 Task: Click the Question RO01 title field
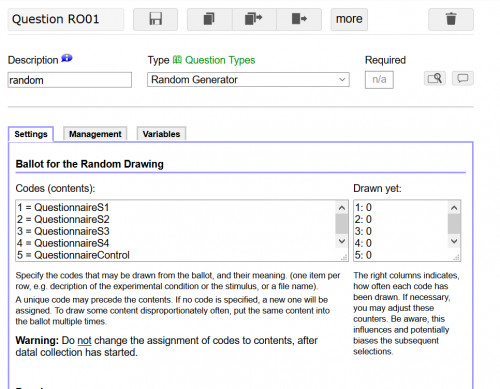(66, 19)
